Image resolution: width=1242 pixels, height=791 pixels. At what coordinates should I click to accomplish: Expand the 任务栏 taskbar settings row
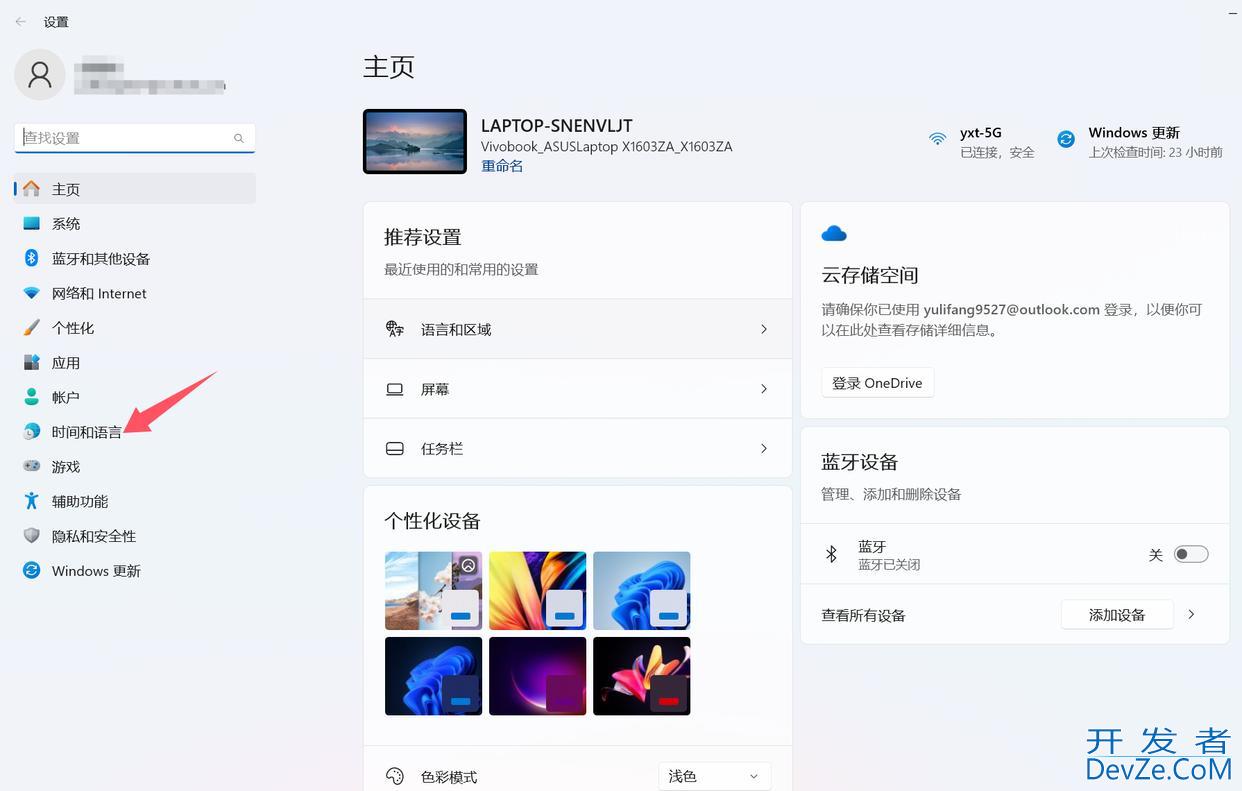577,449
